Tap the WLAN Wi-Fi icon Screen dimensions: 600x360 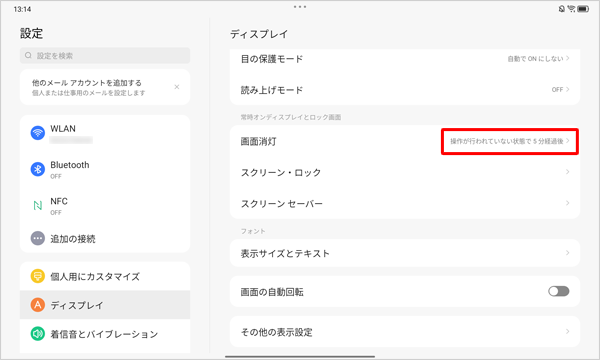tap(38, 133)
